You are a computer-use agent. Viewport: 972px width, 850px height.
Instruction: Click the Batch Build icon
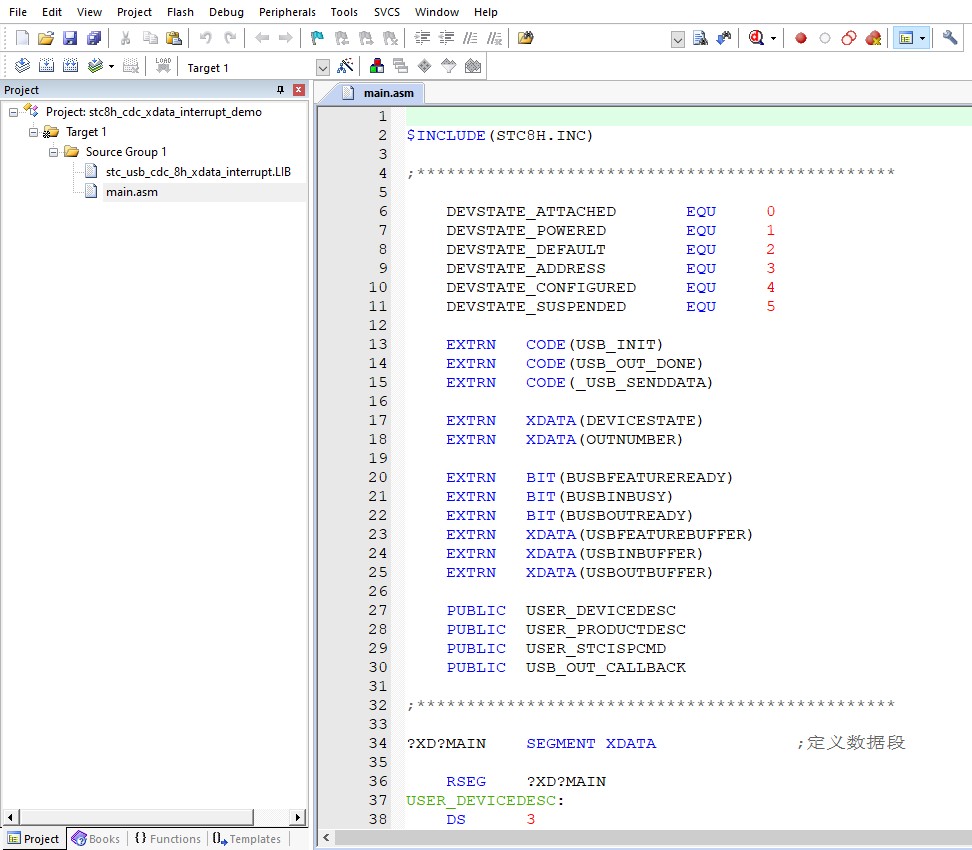point(95,65)
